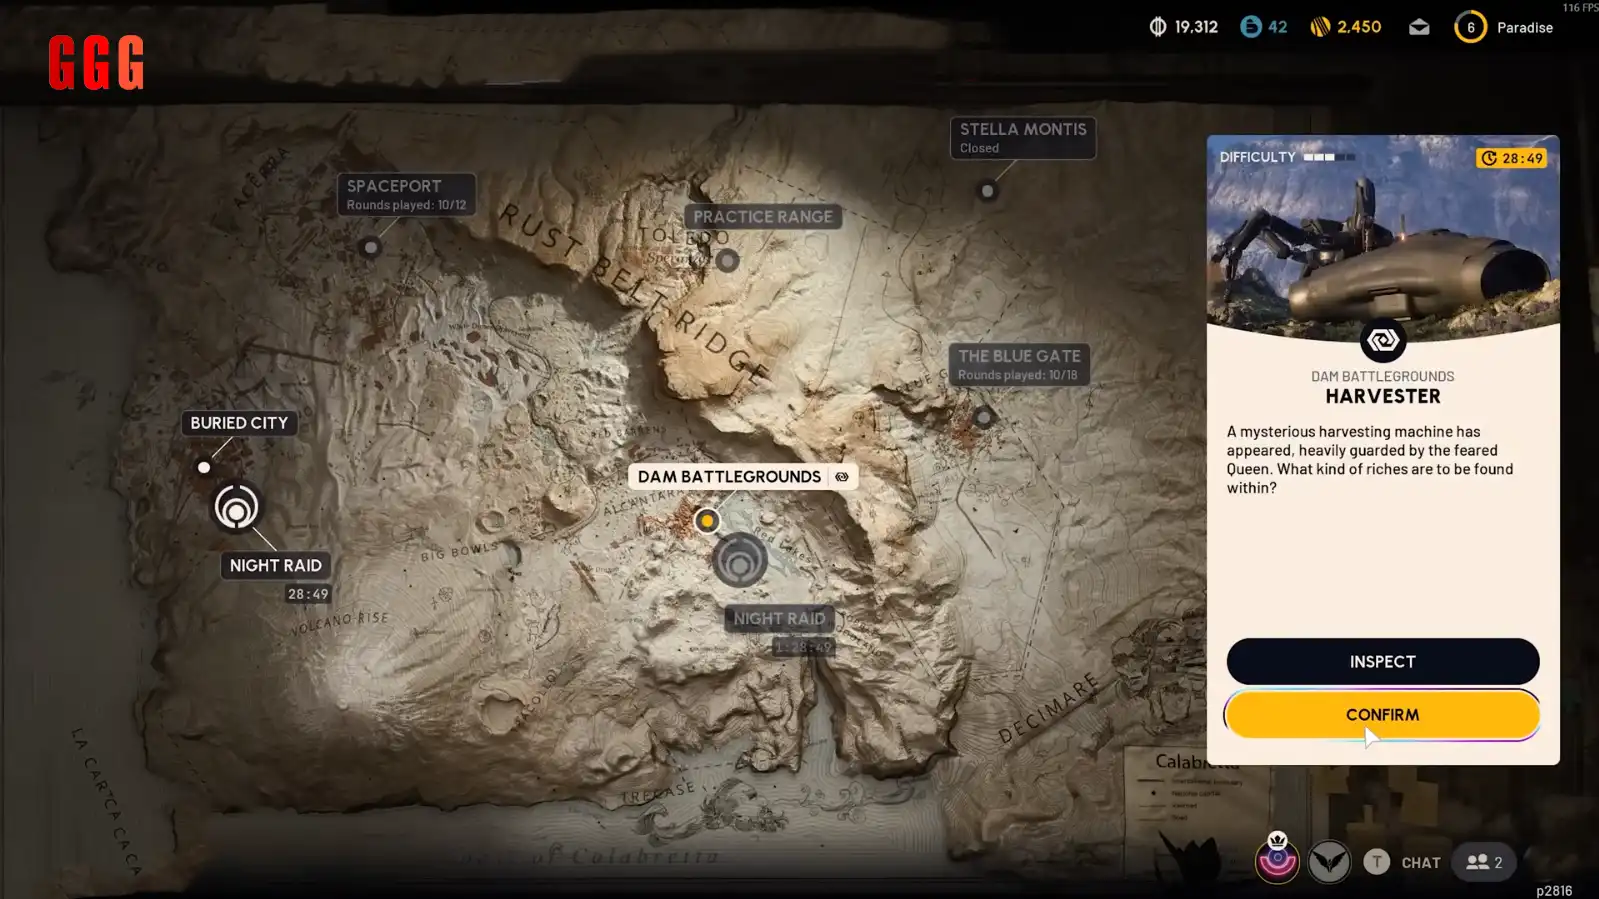
Task: Open the party members count button
Action: 1484,862
